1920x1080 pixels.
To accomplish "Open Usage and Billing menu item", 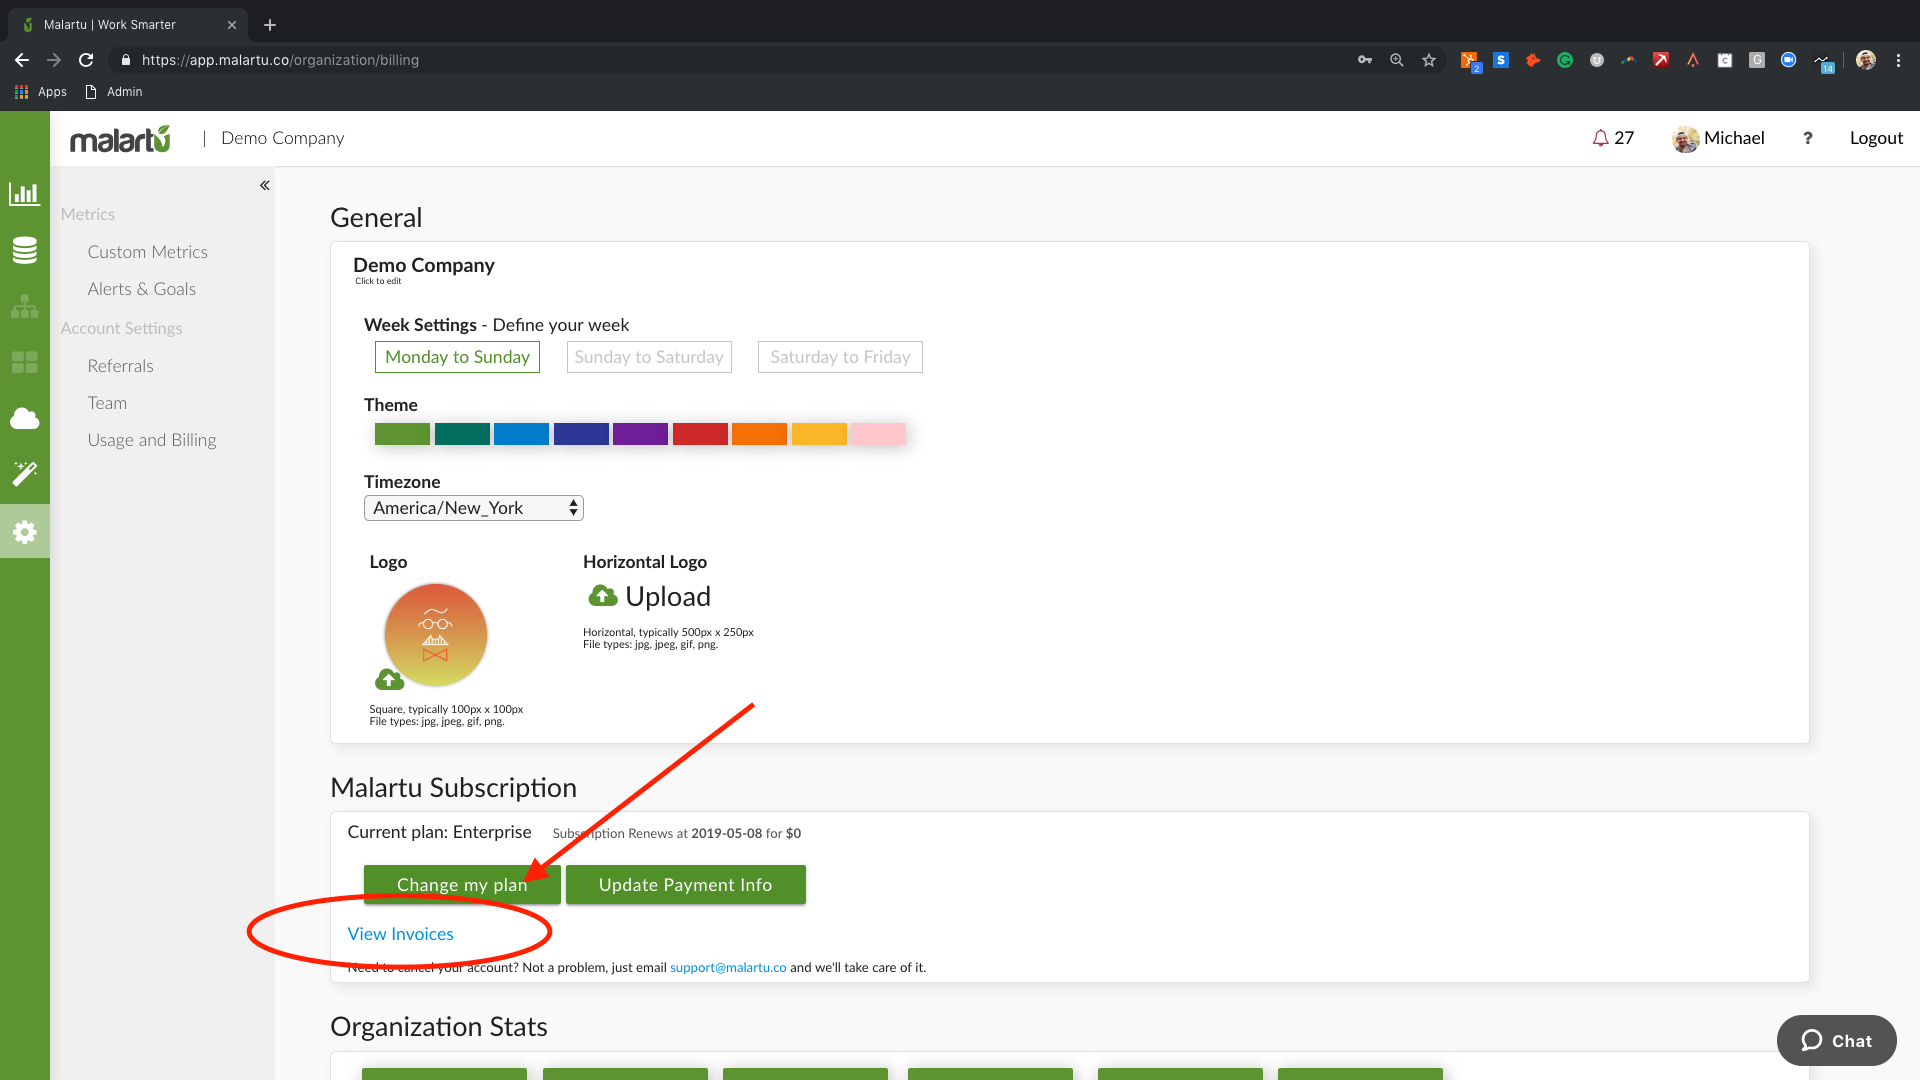I will tap(152, 440).
